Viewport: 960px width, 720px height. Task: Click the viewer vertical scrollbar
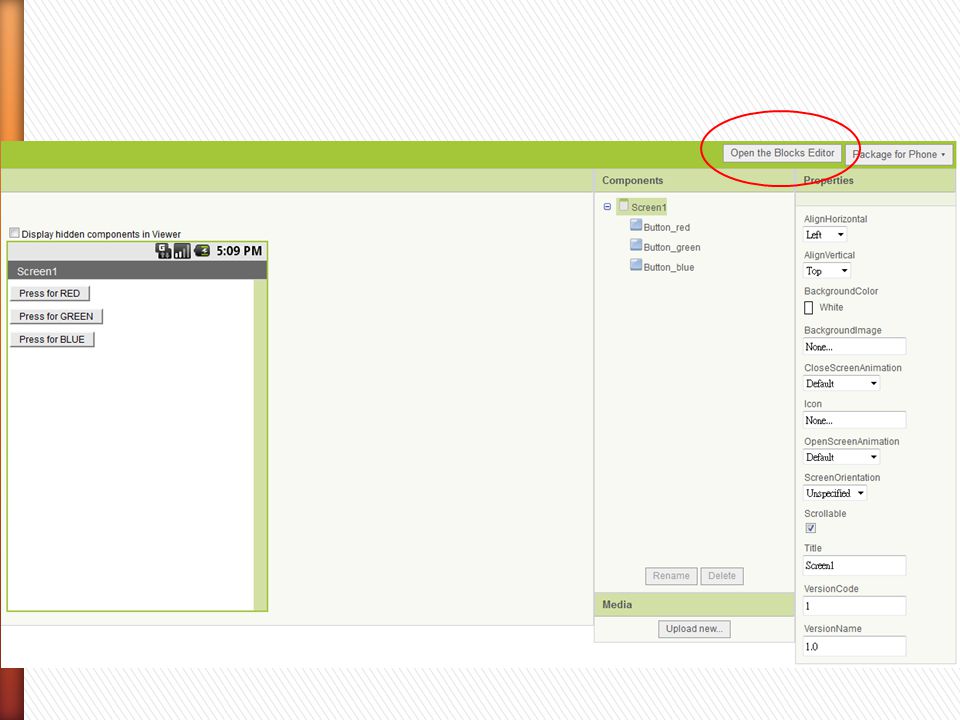(260, 444)
